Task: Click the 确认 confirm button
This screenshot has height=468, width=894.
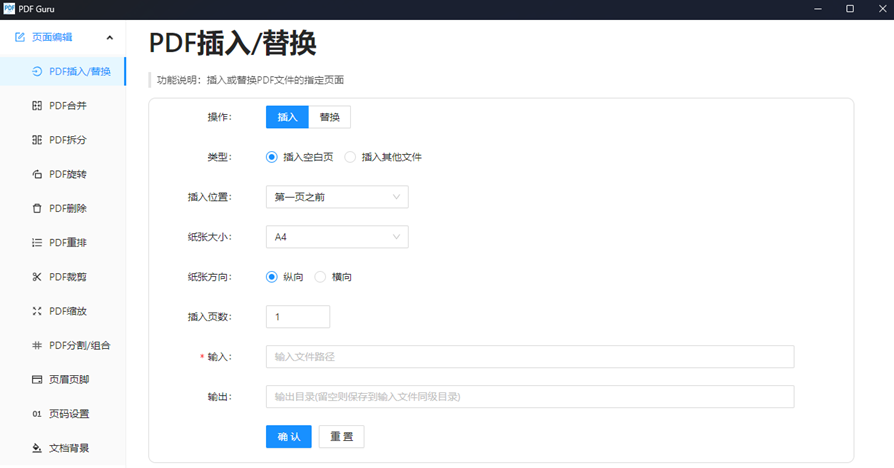Action: 288,437
